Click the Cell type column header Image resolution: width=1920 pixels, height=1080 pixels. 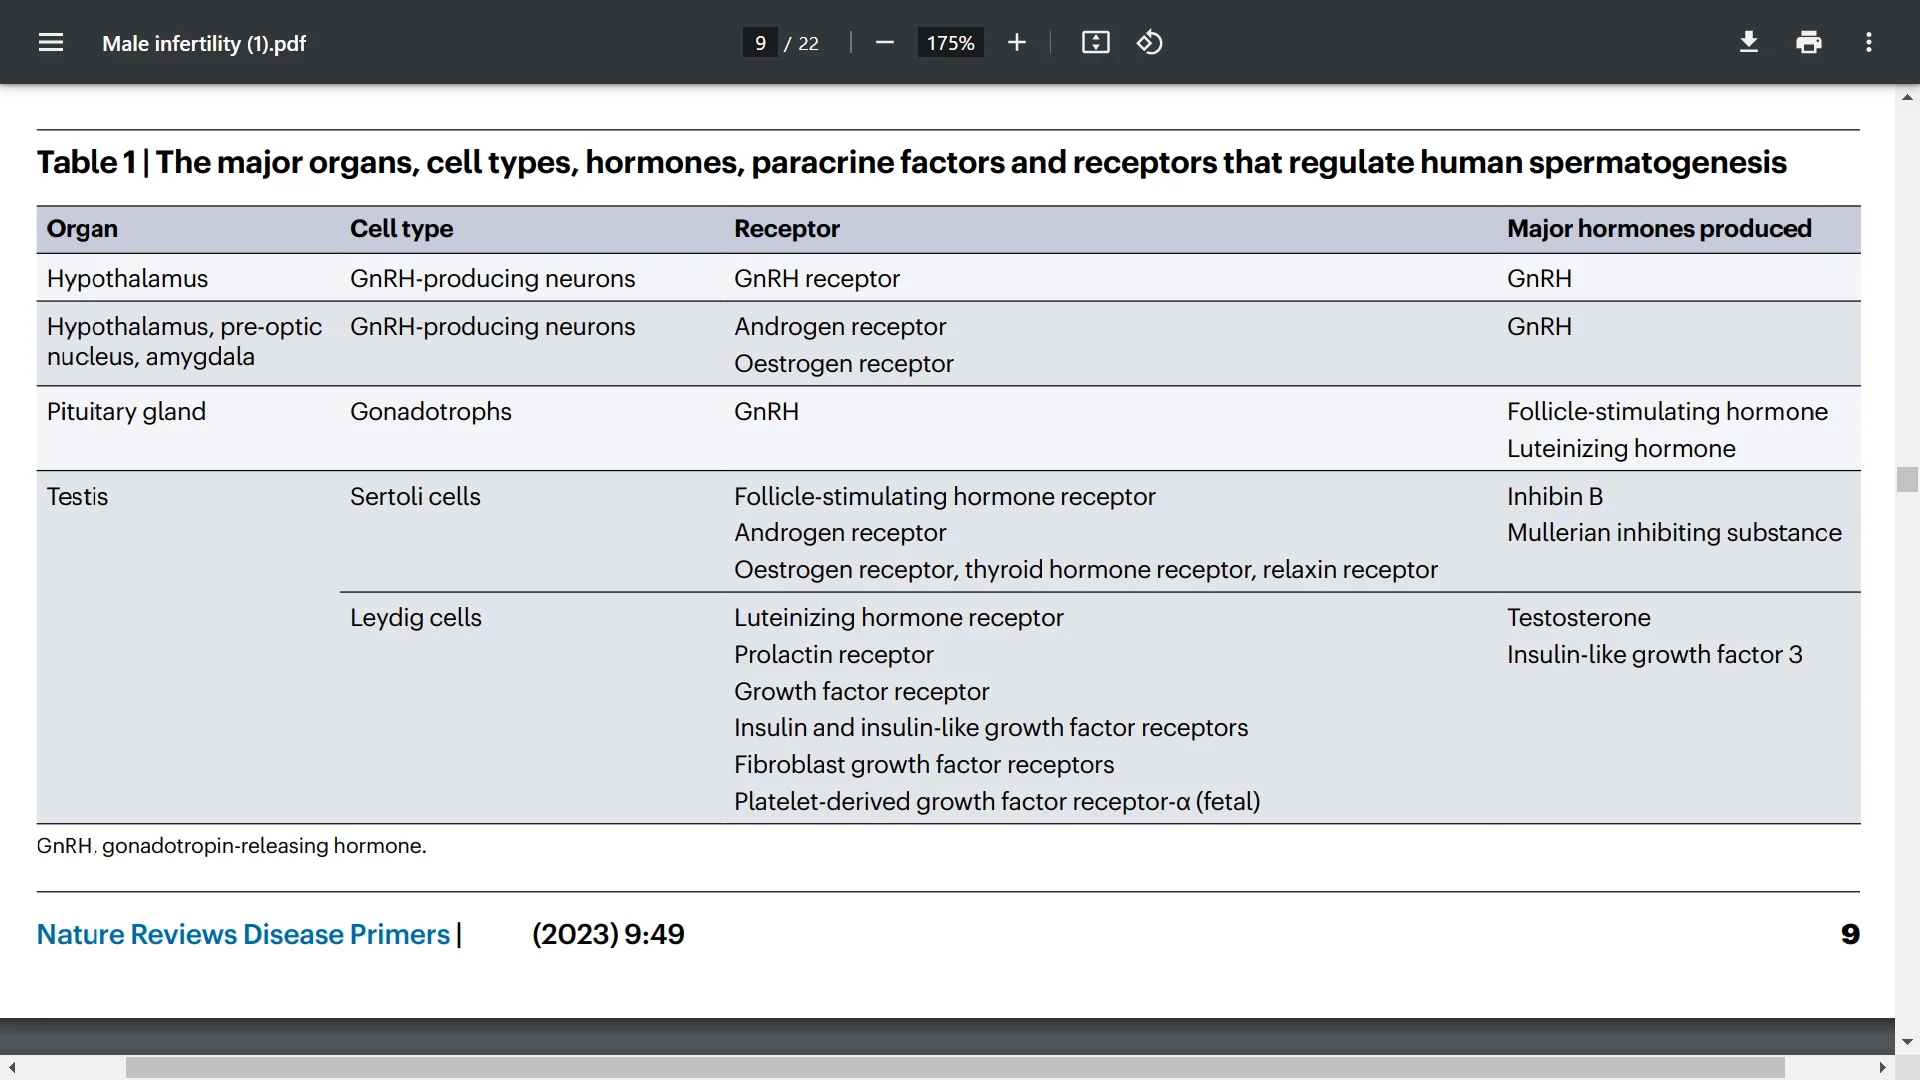401,229
